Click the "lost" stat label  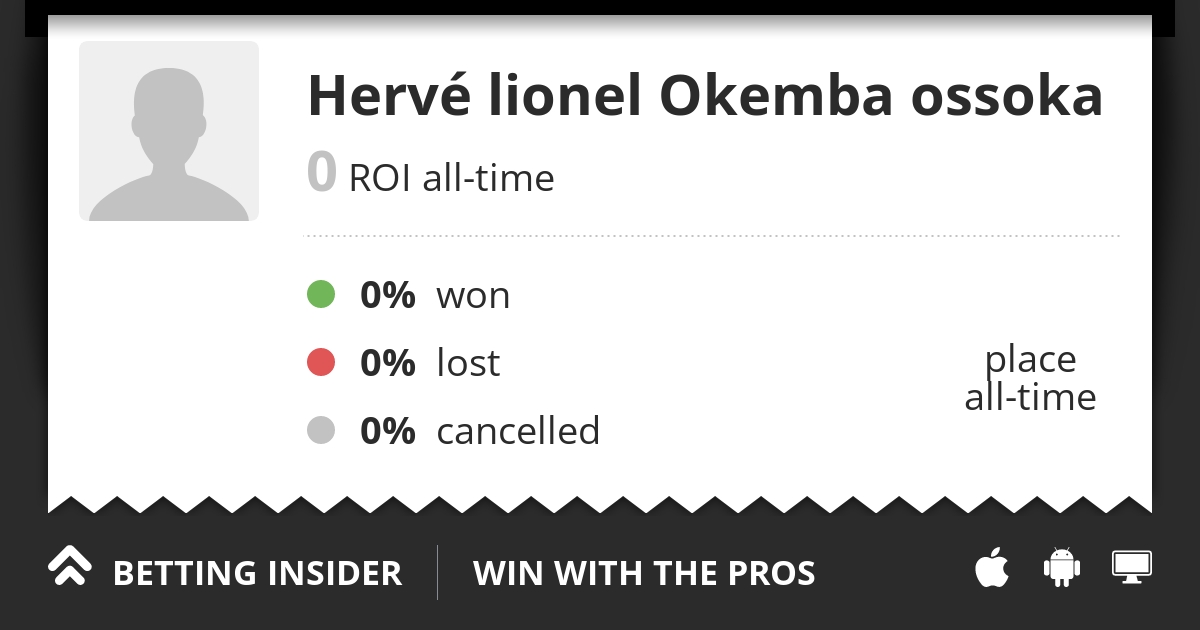coord(468,363)
